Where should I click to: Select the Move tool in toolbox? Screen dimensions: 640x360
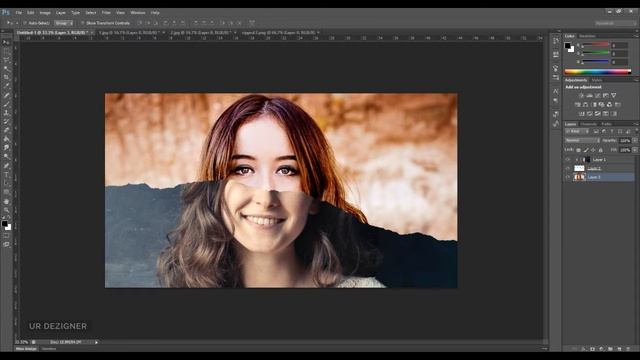coord(6,42)
